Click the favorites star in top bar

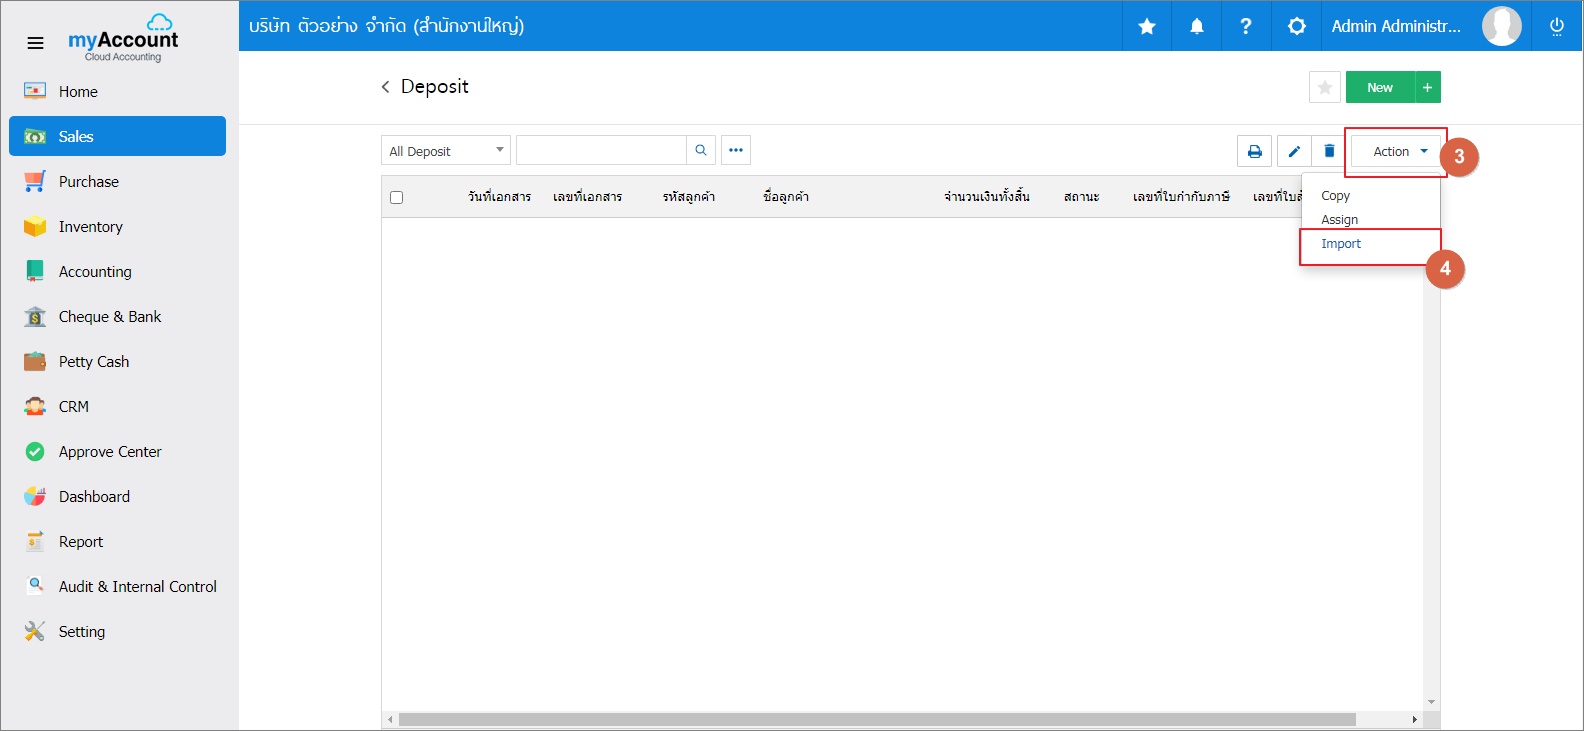[1147, 26]
